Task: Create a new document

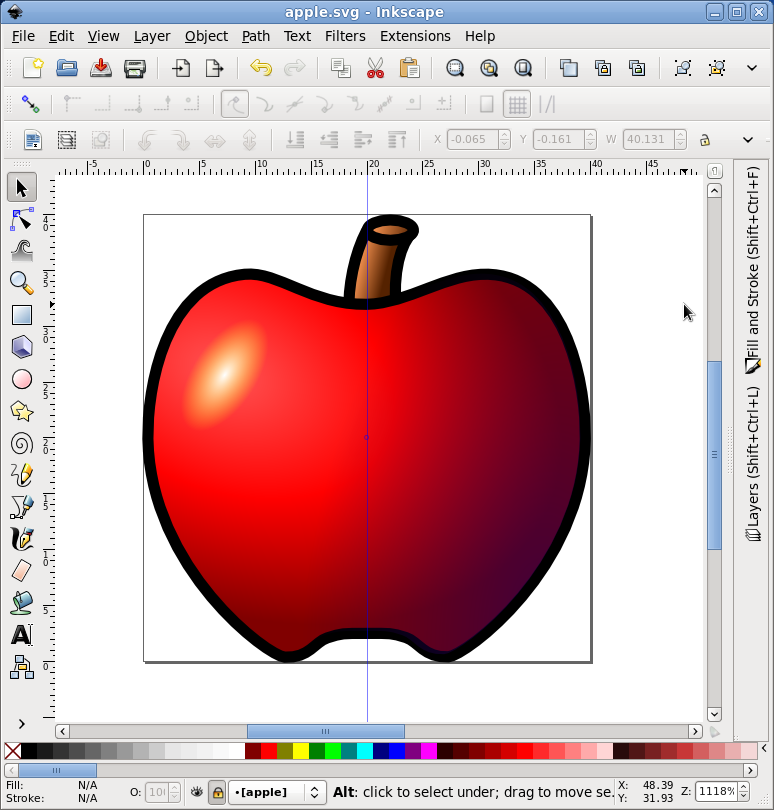Action: click(x=33, y=68)
